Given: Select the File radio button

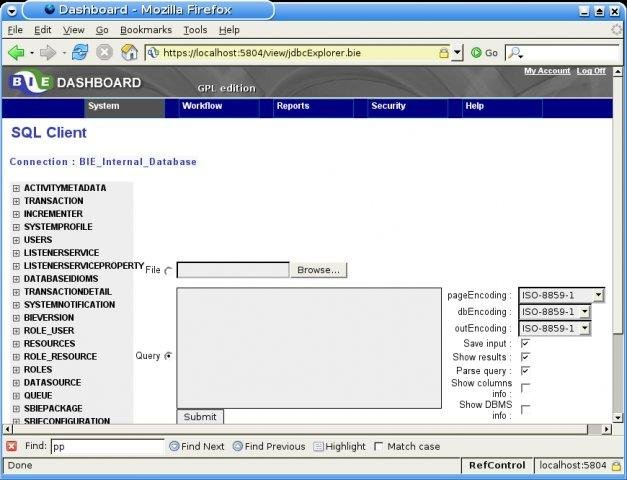Looking at the screenshot, I should pyautogui.click(x=168, y=270).
